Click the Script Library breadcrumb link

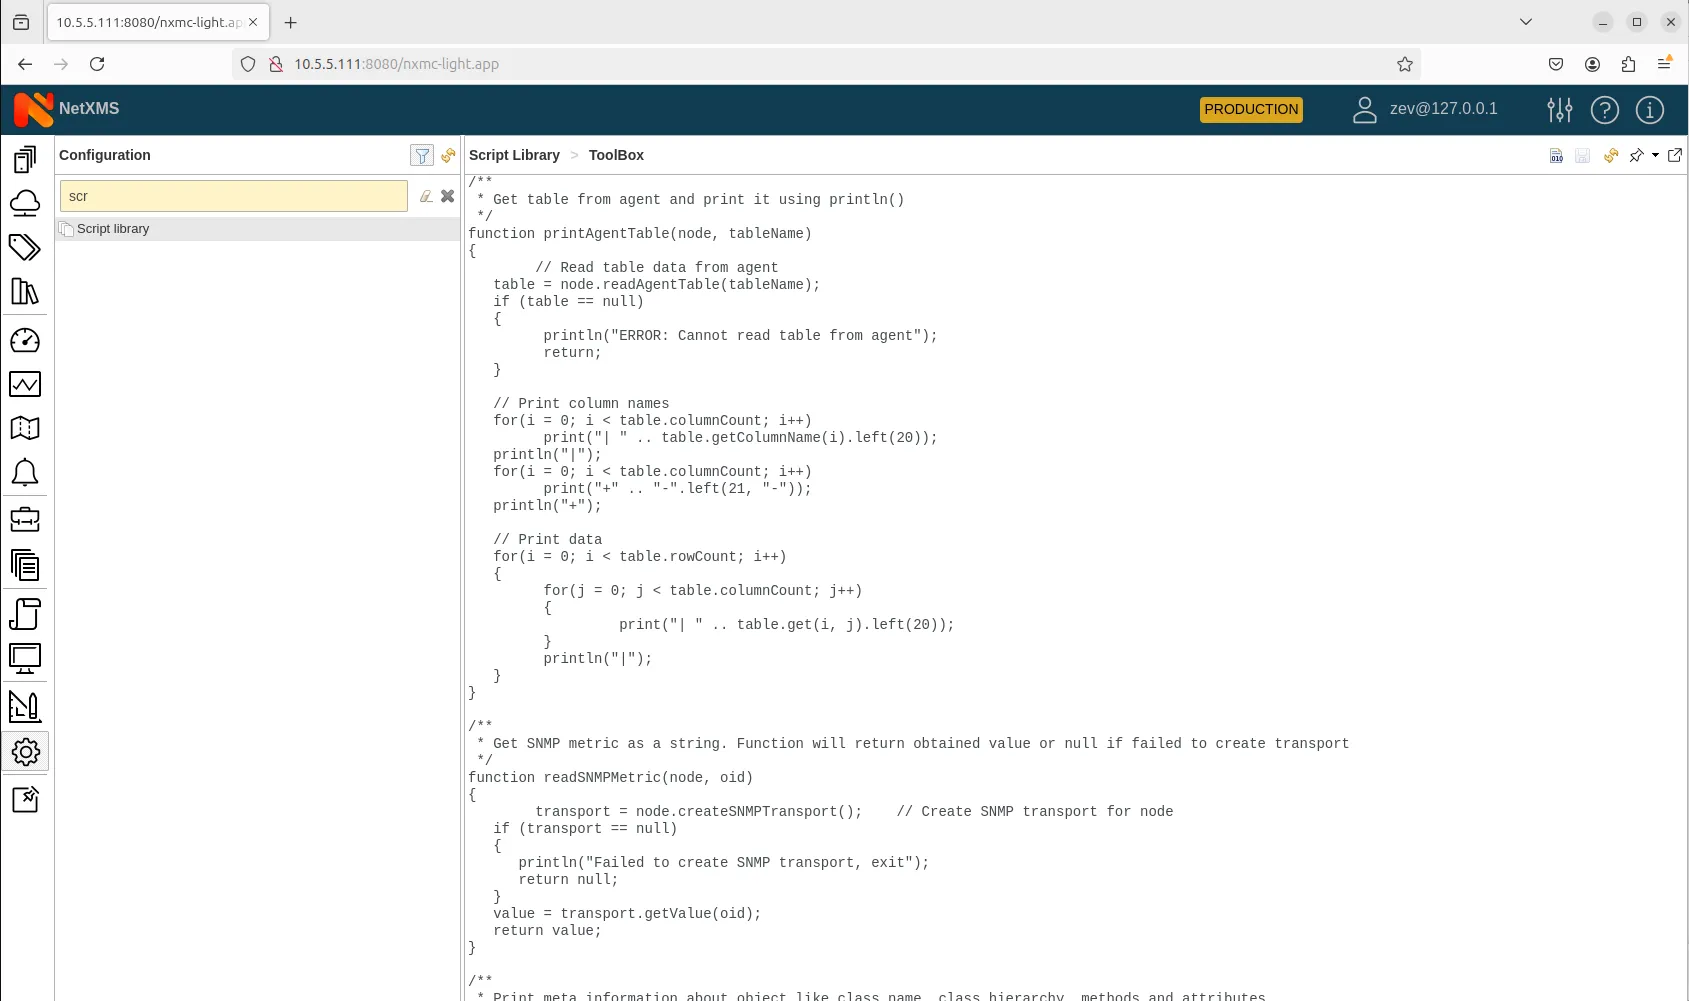[514, 155]
